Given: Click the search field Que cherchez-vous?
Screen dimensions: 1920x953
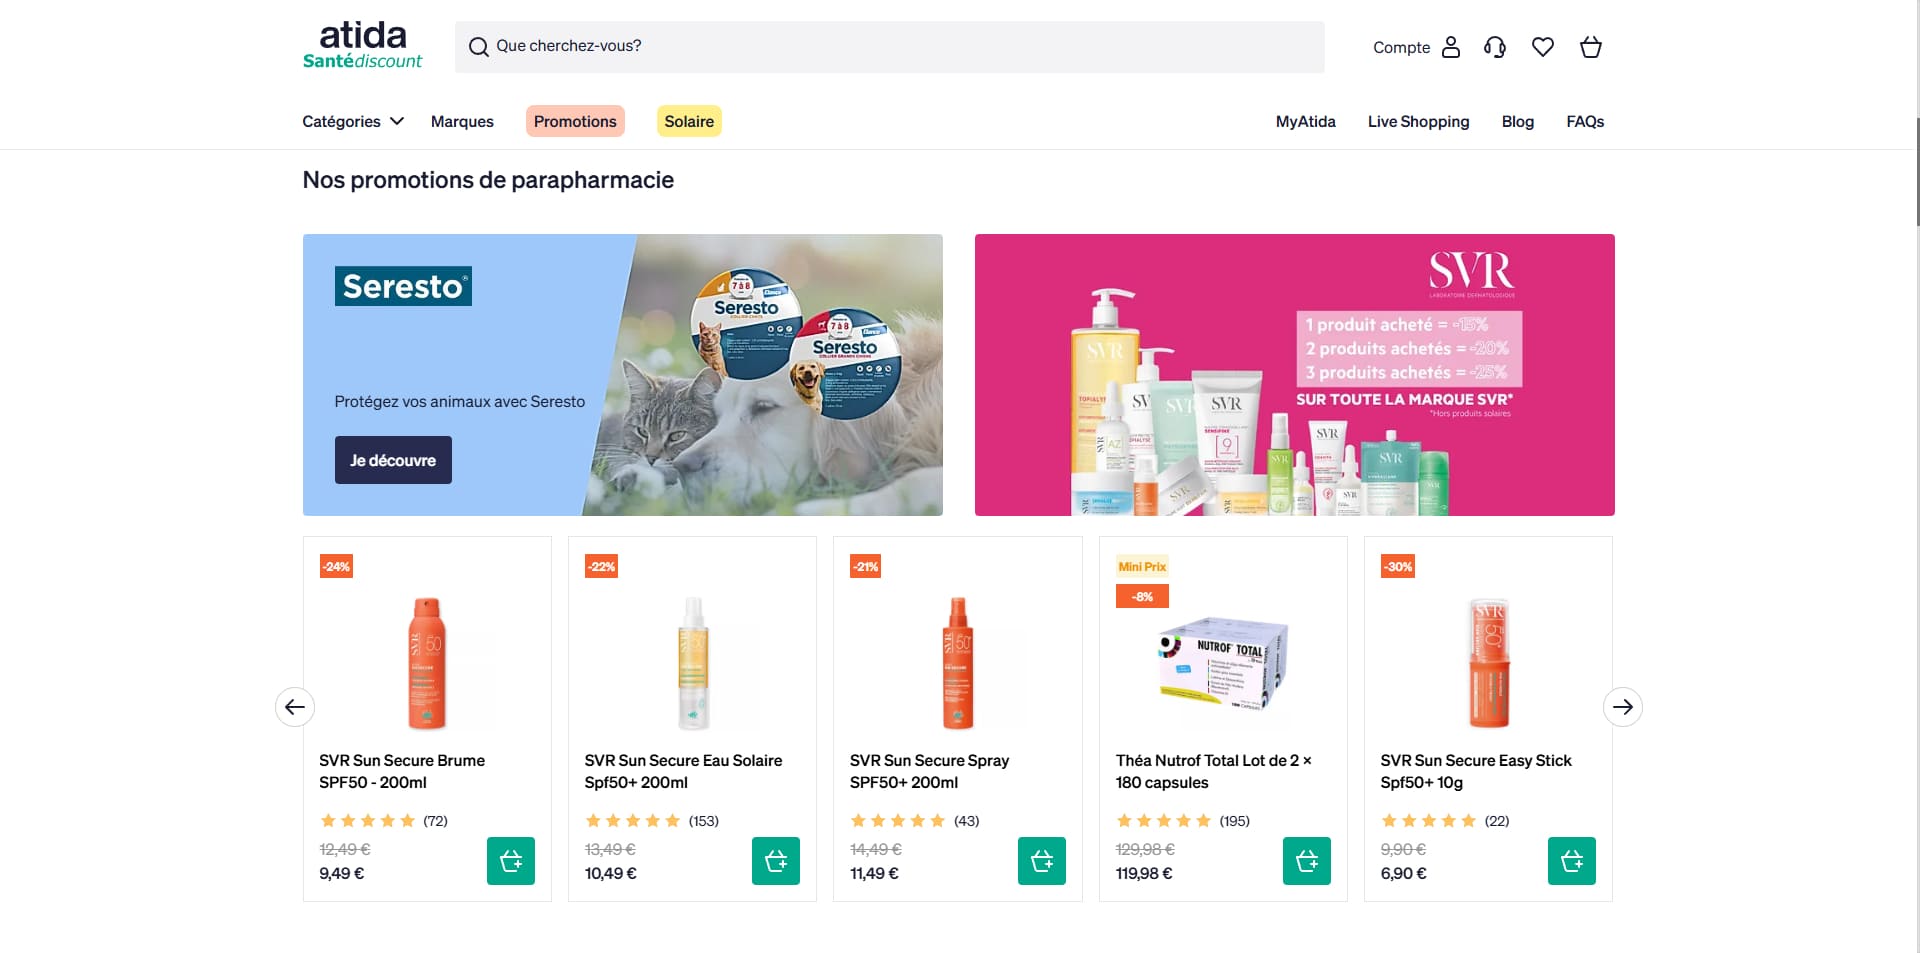Looking at the screenshot, I should click(x=890, y=47).
